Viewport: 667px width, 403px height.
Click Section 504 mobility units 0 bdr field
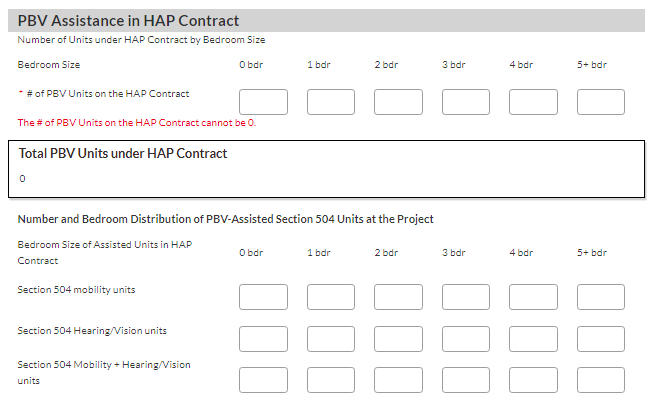263,297
